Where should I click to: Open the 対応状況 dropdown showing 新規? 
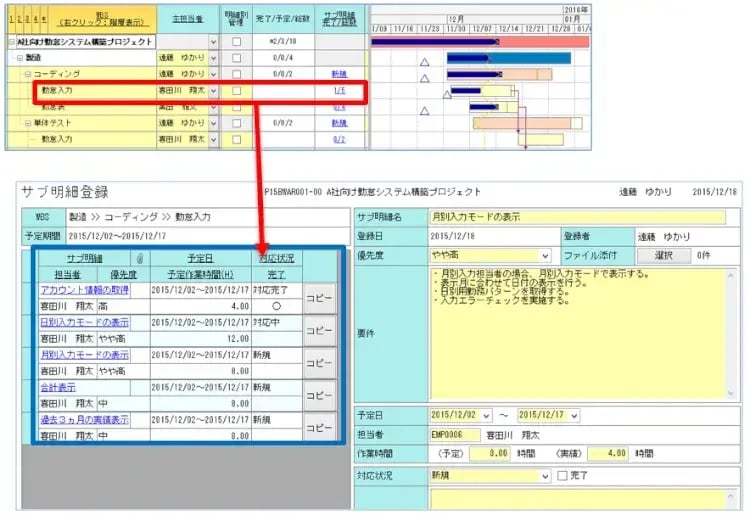pos(544,476)
